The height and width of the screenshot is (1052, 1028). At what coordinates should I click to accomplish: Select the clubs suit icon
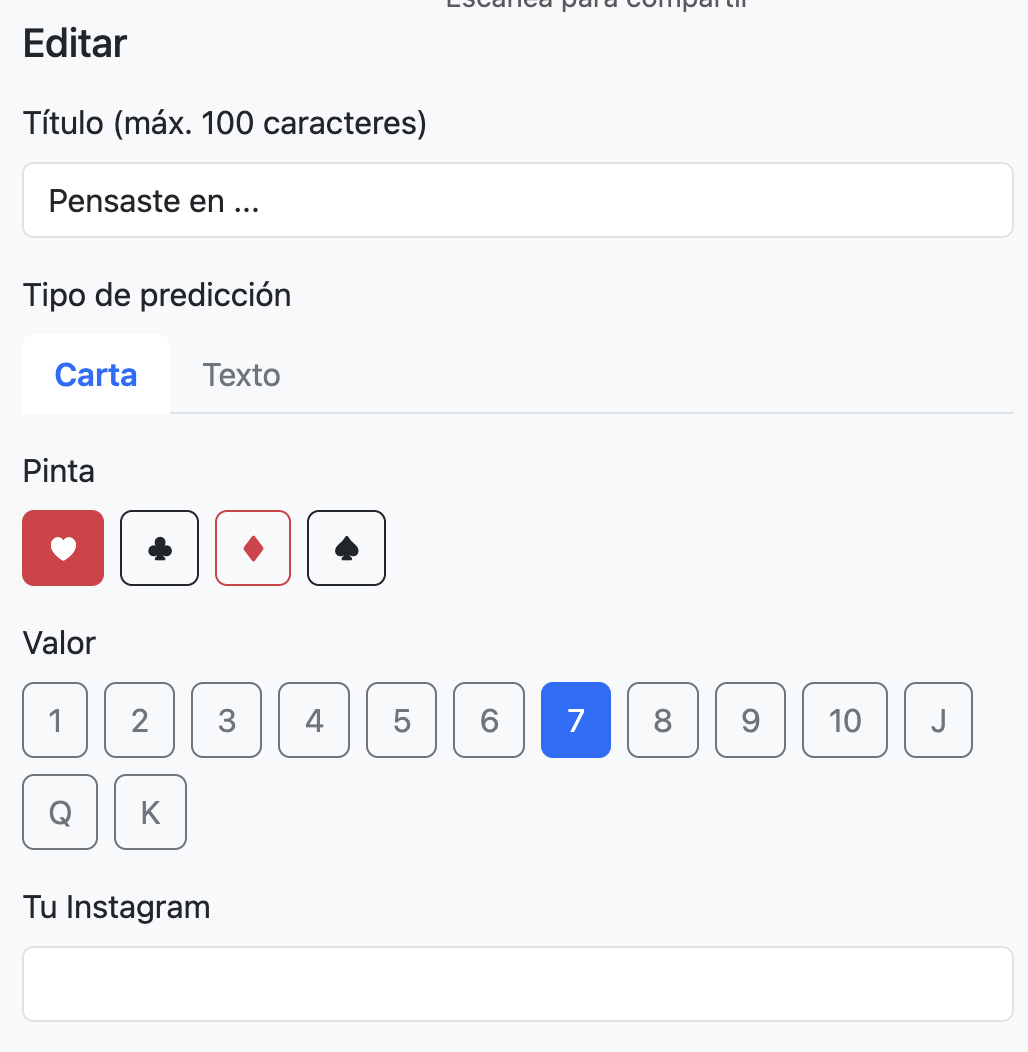(x=159, y=548)
